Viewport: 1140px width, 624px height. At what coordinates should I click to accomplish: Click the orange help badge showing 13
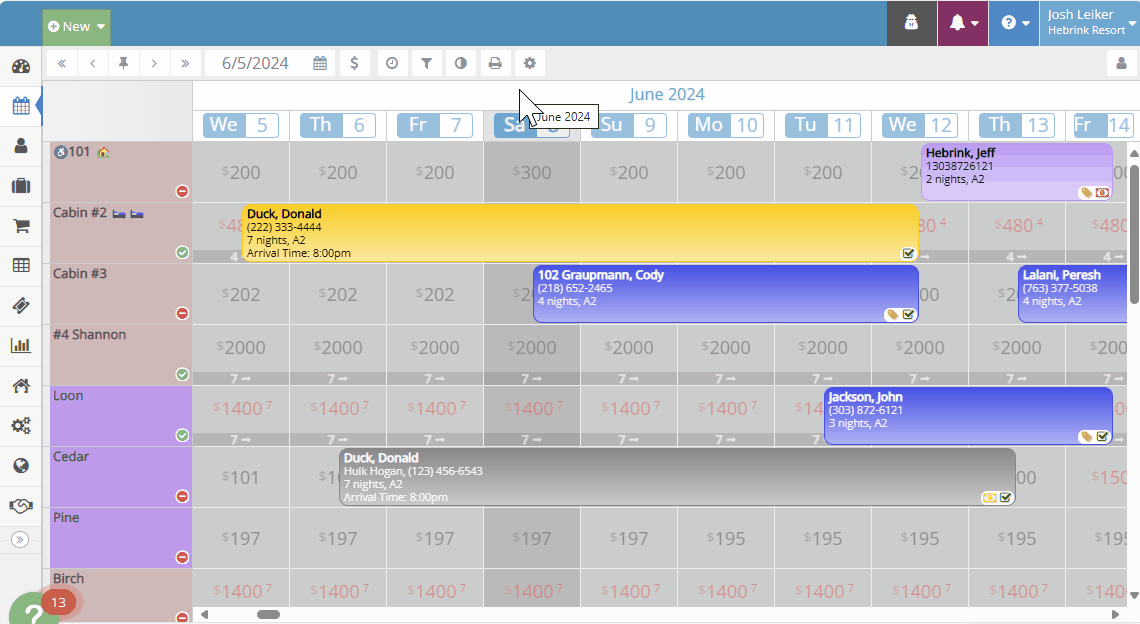(58, 603)
